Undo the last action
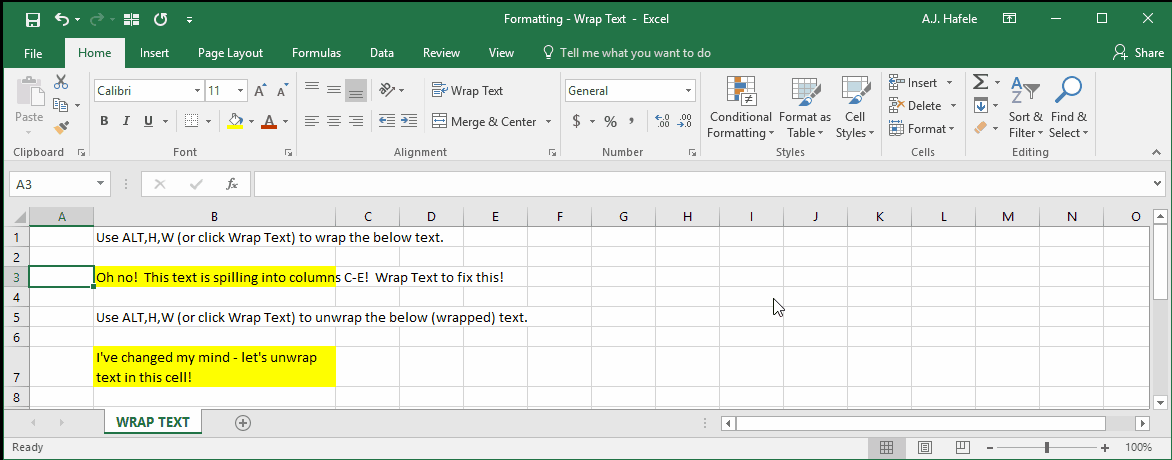 62,19
